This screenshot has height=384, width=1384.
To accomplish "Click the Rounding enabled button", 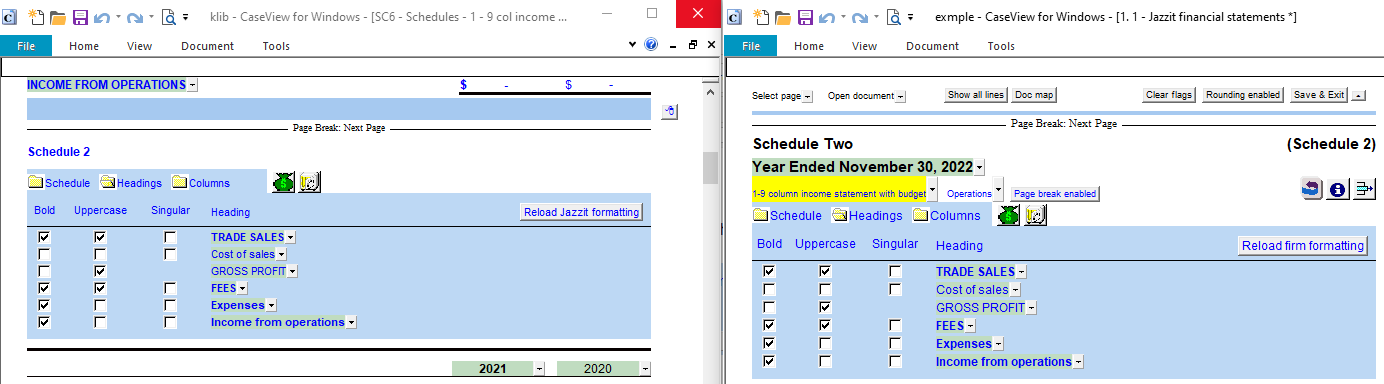I will [x=1243, y=95].
